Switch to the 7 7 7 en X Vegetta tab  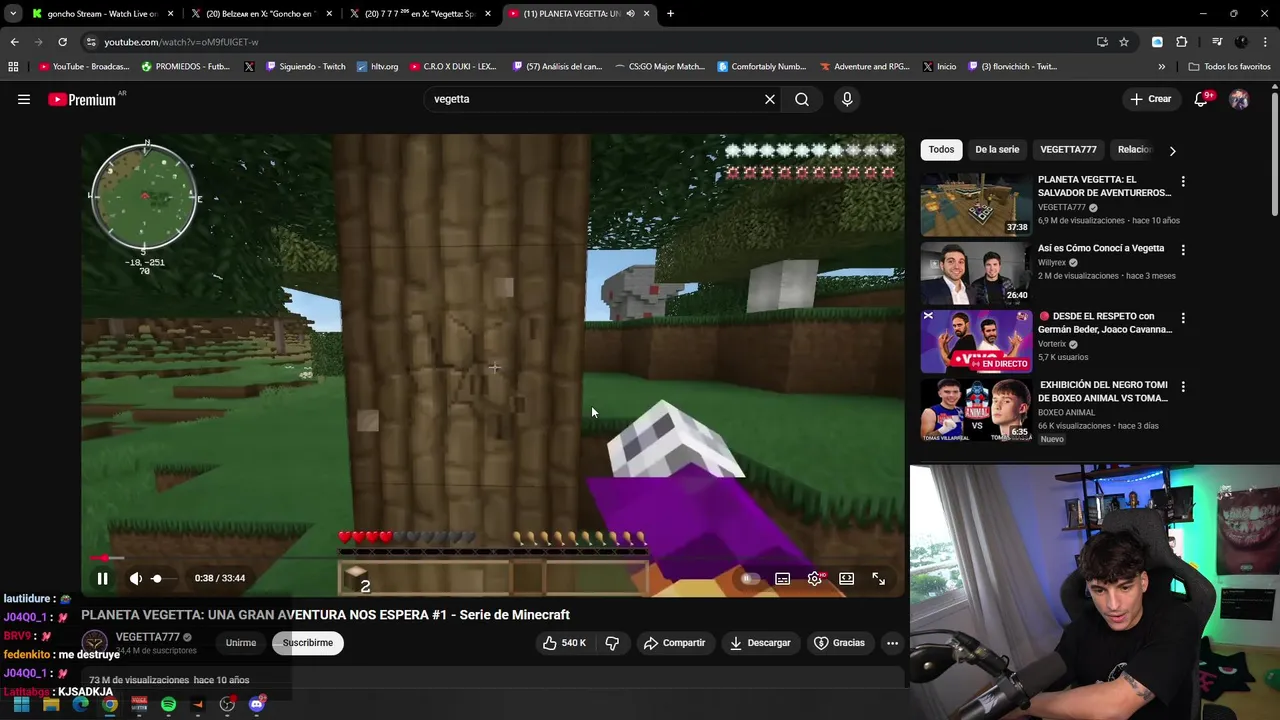[421, 14]
